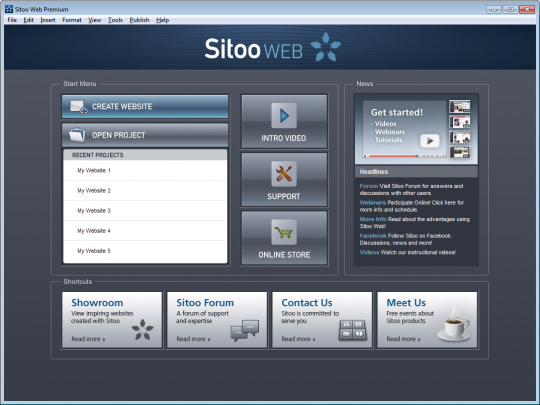
Task: Click the Facebook headline link
Action: 373,236
